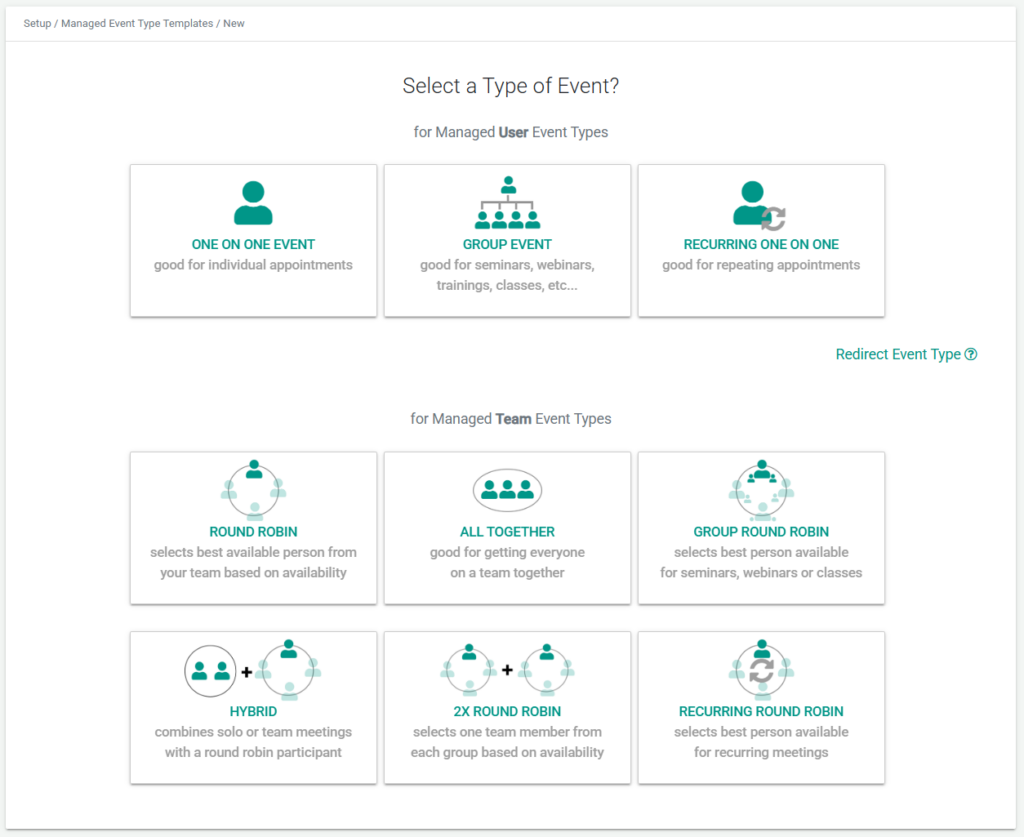Click the ALL TOGETHER card description
Viewport: 1024px width, 837px height.
pyautogui.click(x=507, y=563)
